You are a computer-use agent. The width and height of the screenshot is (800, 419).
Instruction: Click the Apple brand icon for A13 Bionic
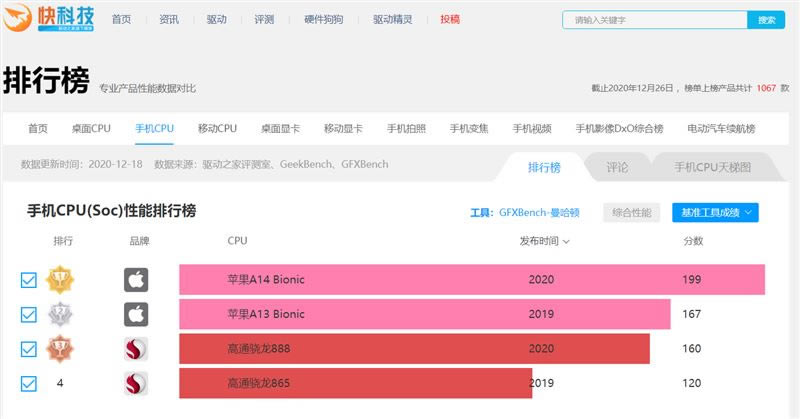[136, 314]
